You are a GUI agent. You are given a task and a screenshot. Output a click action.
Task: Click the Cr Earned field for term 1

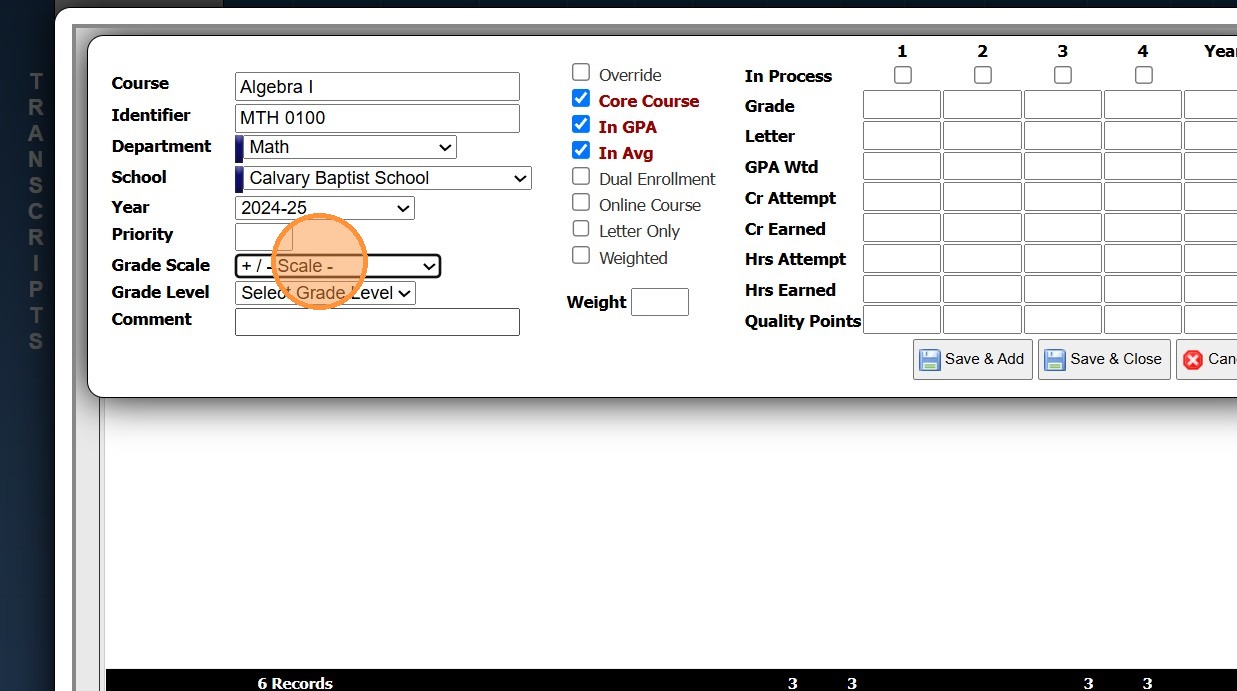[902, 228]
